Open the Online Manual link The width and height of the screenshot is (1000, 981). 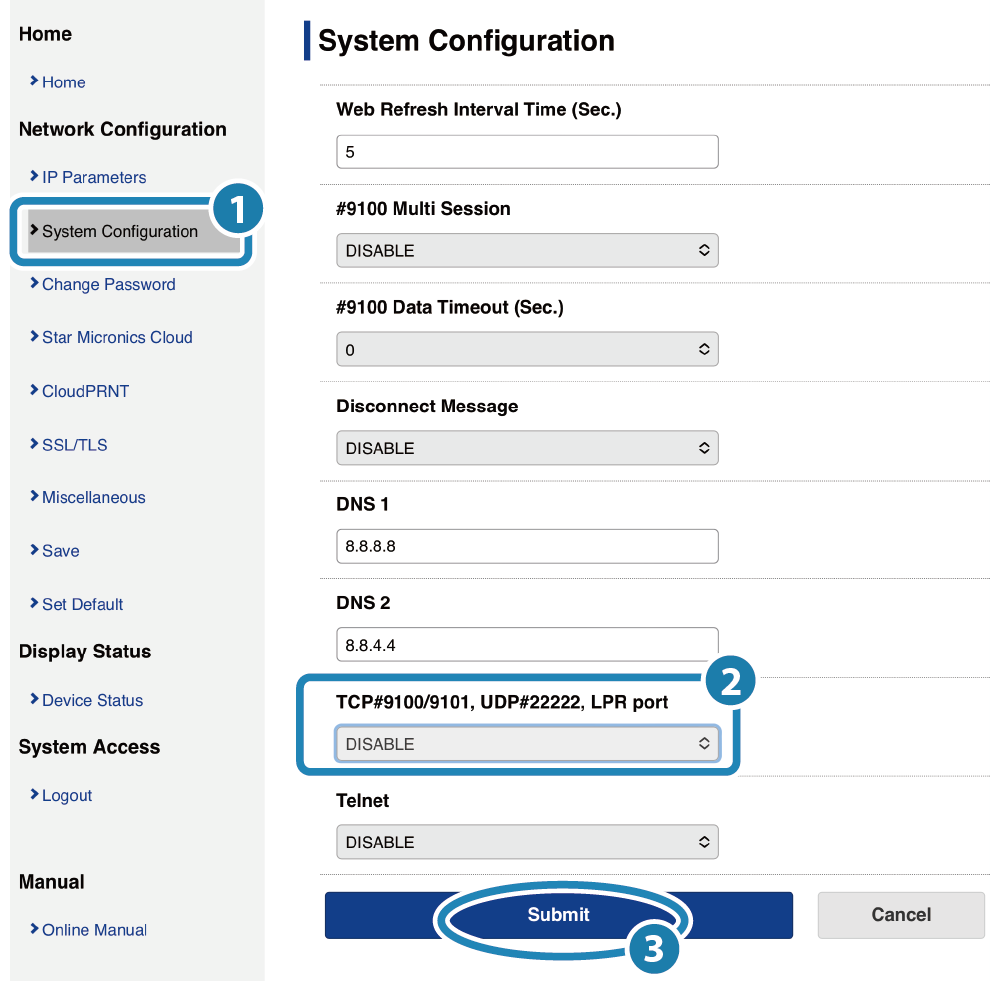click(x=94, y=930)
